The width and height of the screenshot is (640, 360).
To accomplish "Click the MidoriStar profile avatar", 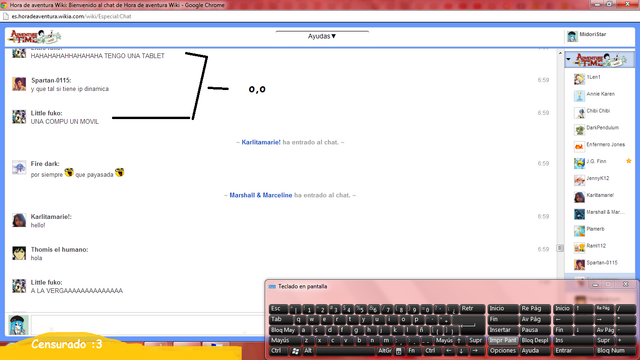I will [x=572, y=36].
